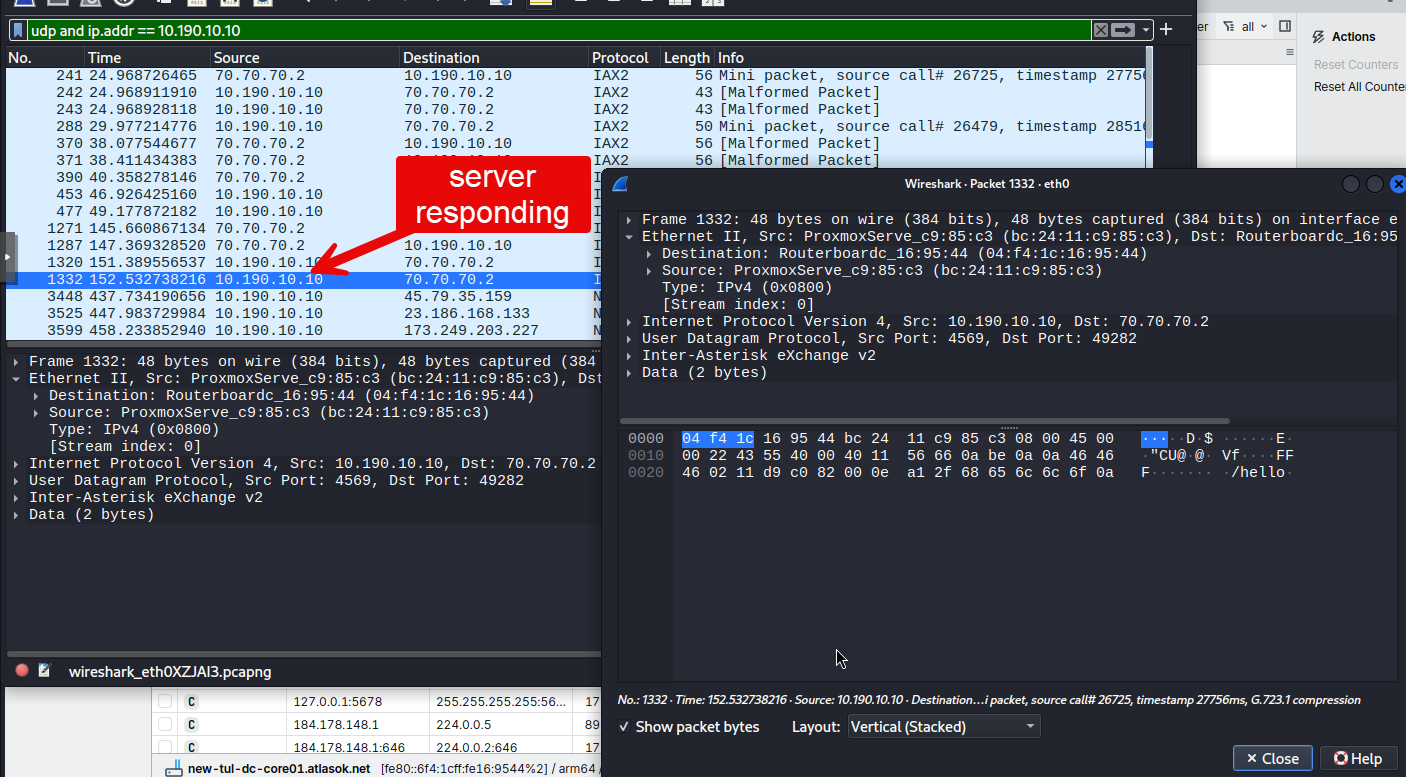This screenshot has height=777, width=1406.
Task: Open expert information via red circle icon
Action: [x=22, y=671]
